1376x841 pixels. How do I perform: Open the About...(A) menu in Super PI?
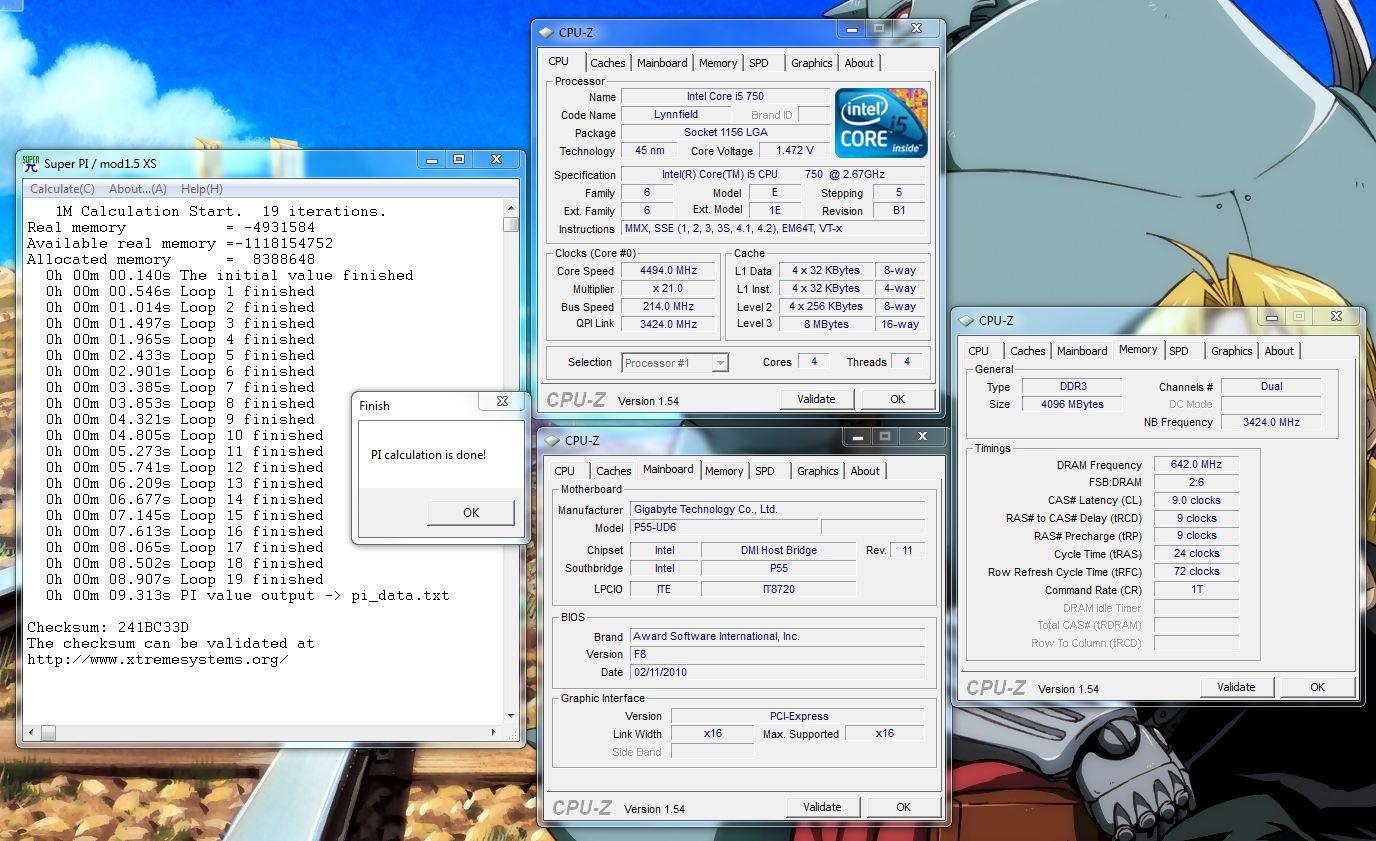[x=137, y=188]
